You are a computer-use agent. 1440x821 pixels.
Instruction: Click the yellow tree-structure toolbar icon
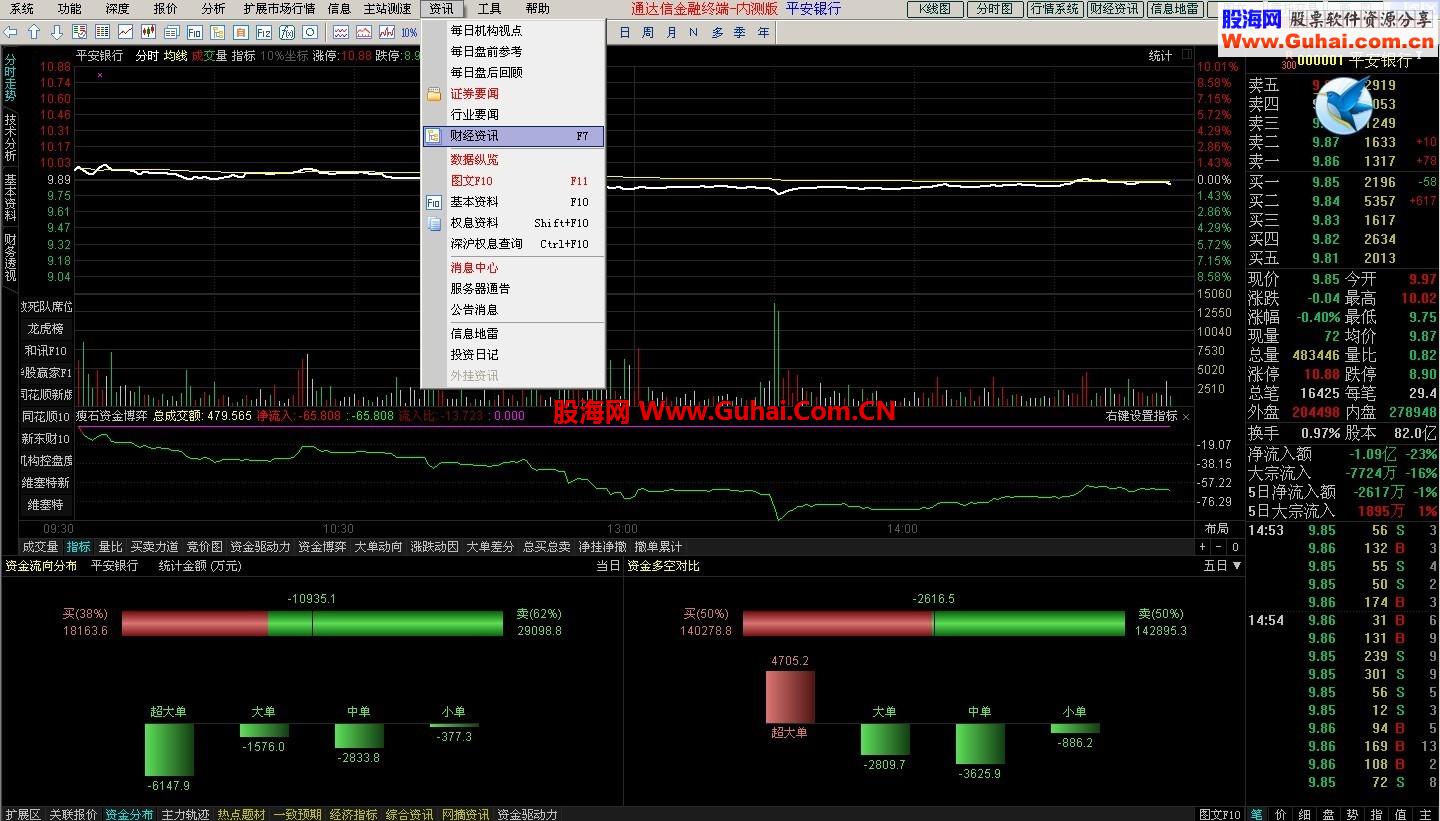coord(217,33)
